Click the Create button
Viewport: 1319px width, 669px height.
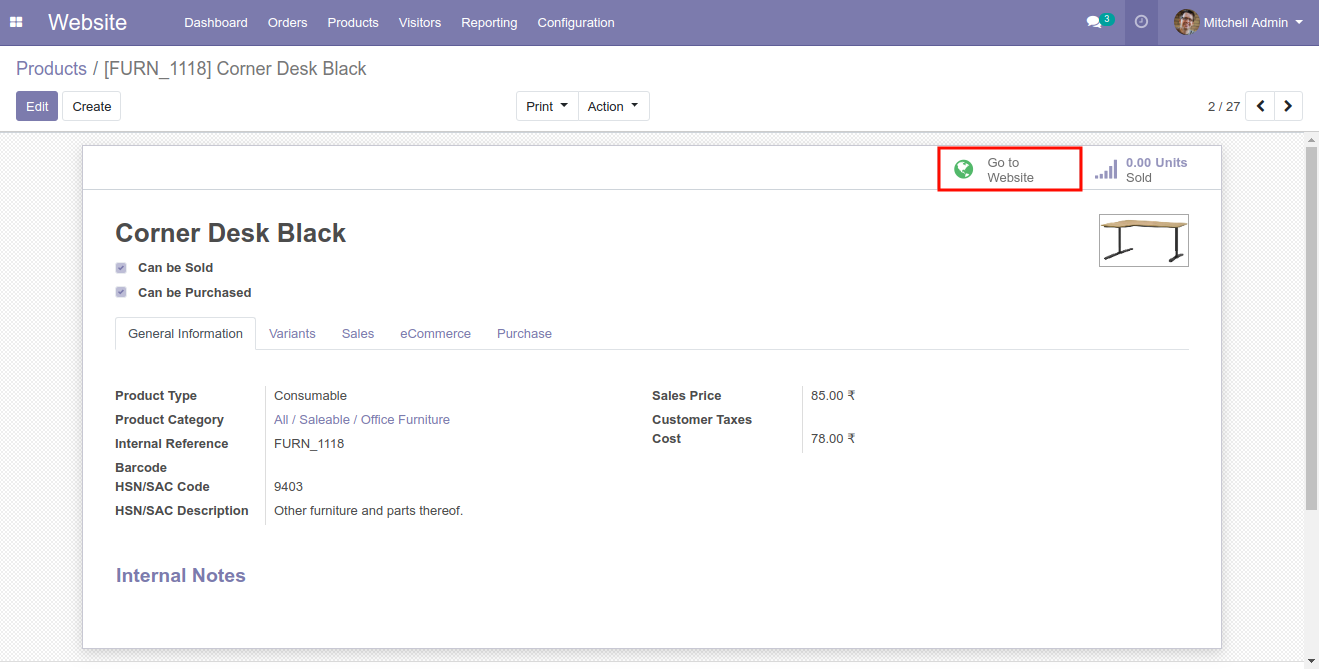[92, 106]
